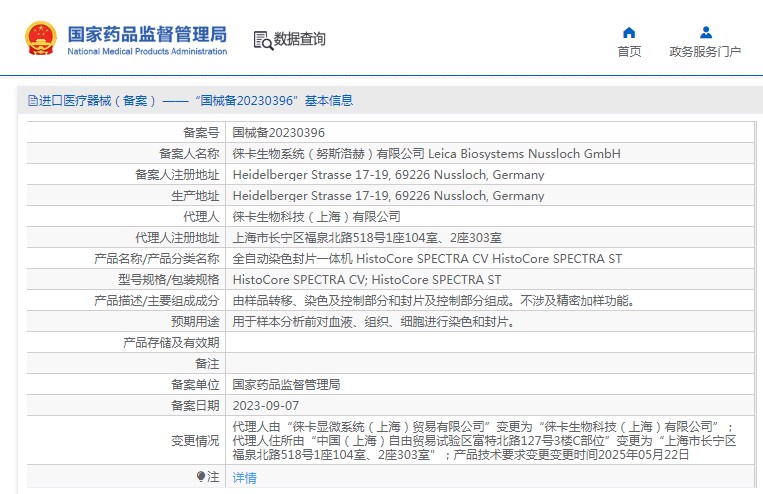
Task: Select 代理人注册地址 value 上海市长宁区福泉北路518号
Action: click(x=367, y=238)
